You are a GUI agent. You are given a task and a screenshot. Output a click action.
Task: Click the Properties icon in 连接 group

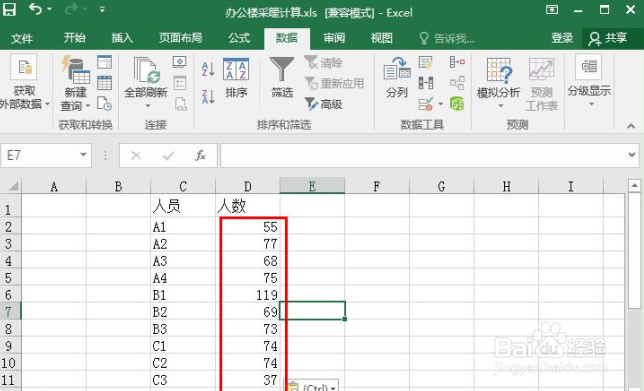(x=179, y=83)
